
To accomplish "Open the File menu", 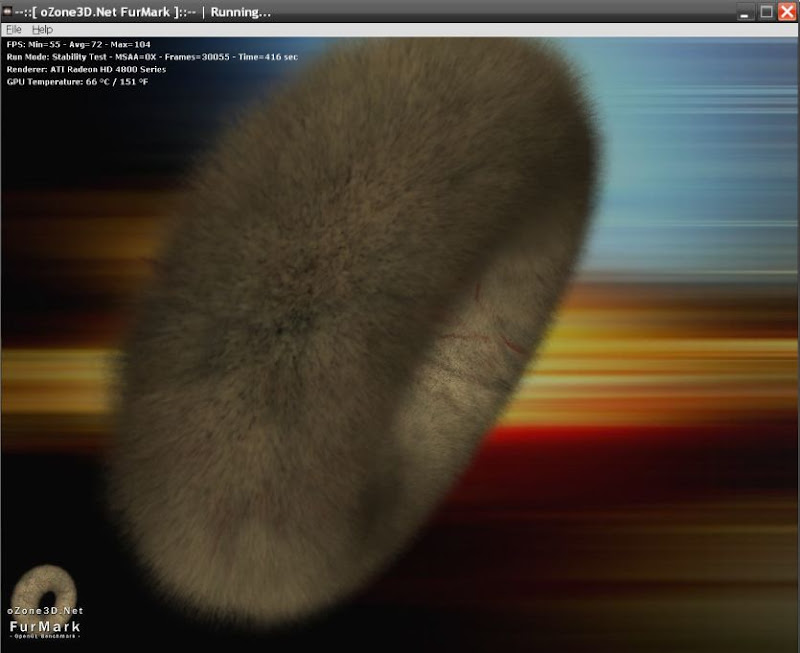I will (14, 30).
